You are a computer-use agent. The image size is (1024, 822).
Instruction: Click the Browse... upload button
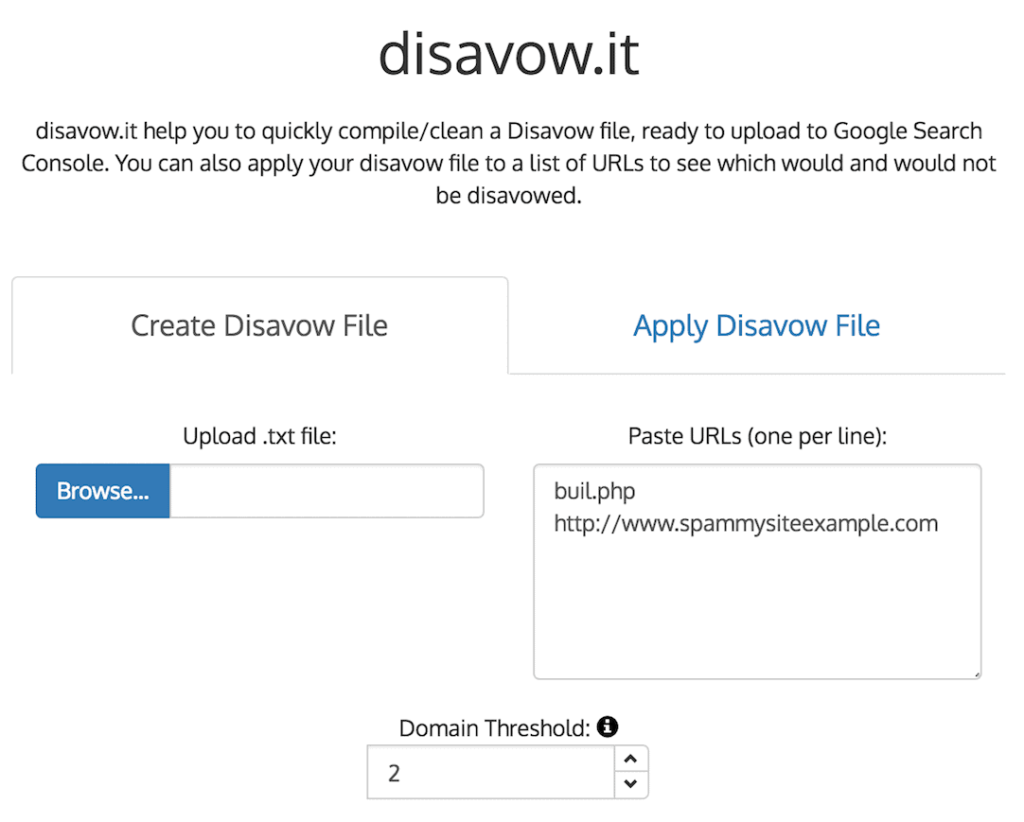click(103, 491)
